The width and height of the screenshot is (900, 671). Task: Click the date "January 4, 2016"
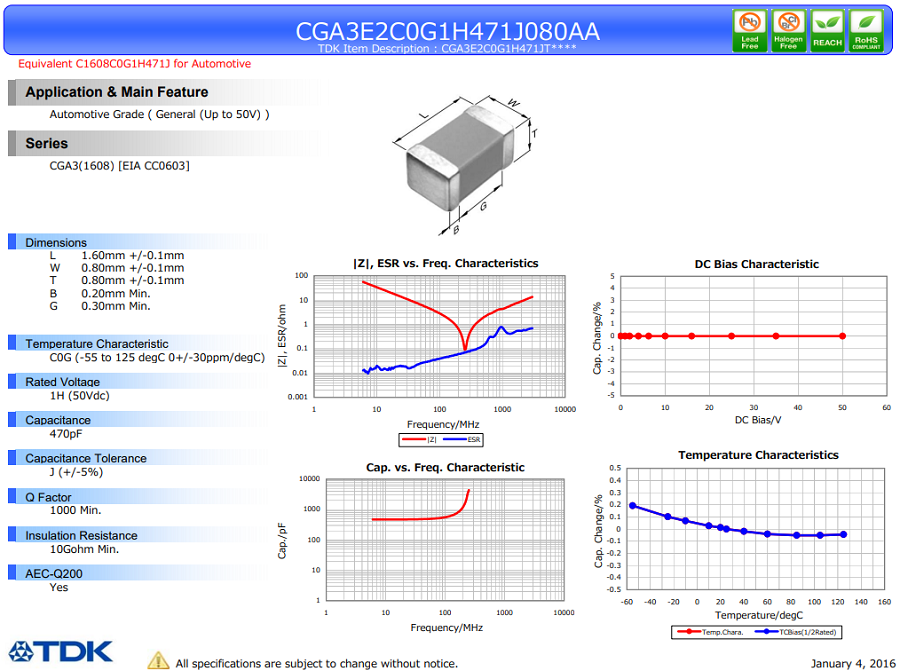pyautogui.click(x=853, y=664)
